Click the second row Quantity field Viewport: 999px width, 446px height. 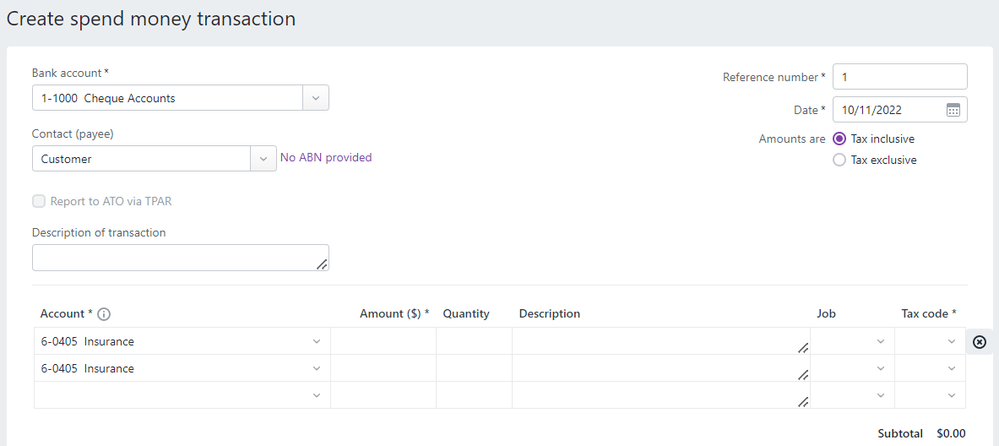click(474, 369)
